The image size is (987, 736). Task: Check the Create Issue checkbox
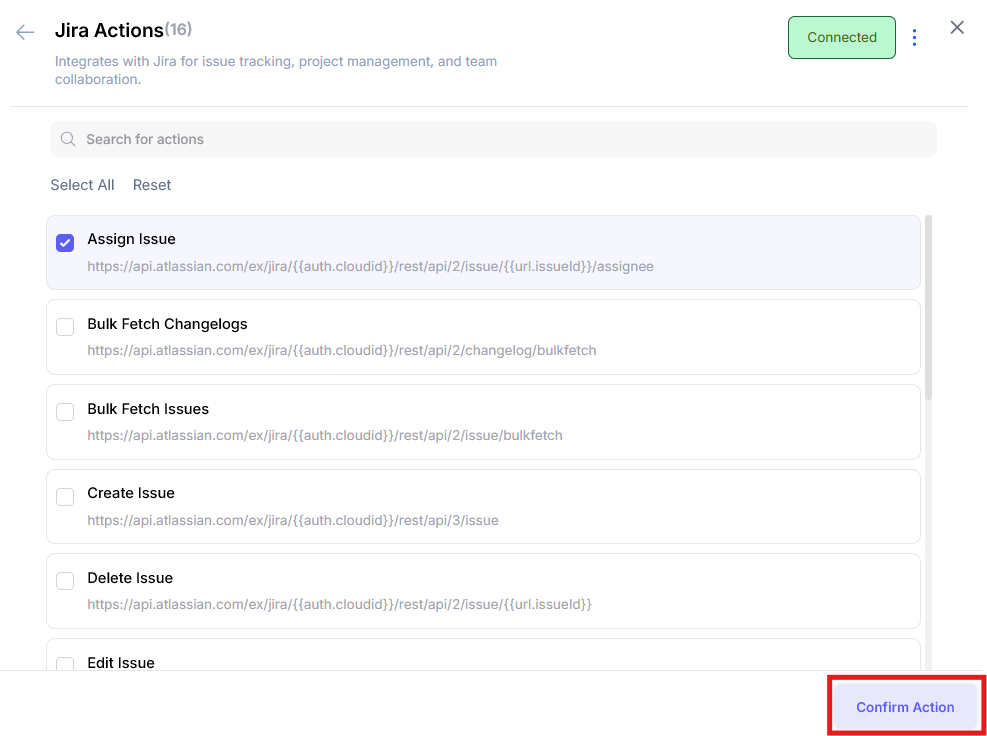[x=65, y=497]
